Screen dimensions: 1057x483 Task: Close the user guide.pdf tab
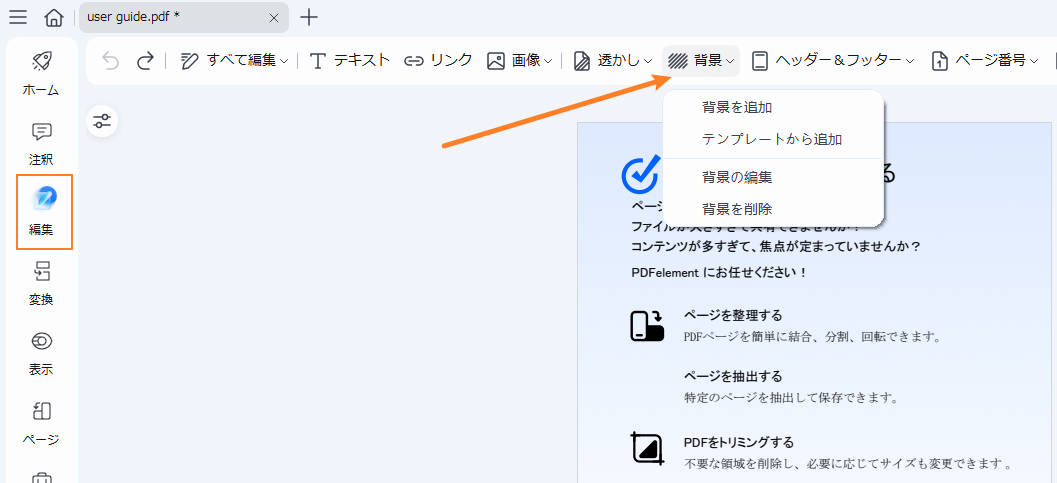pyautogui.click(x=274, y=18)
